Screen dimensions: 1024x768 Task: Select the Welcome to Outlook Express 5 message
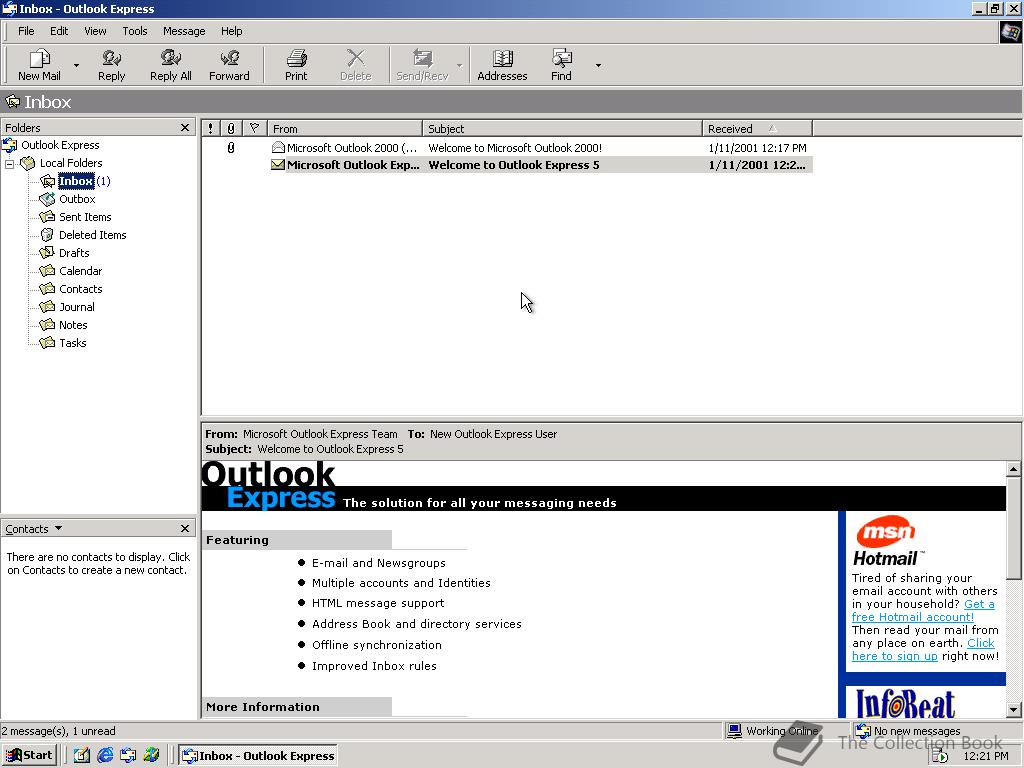[x=507, y=165]
